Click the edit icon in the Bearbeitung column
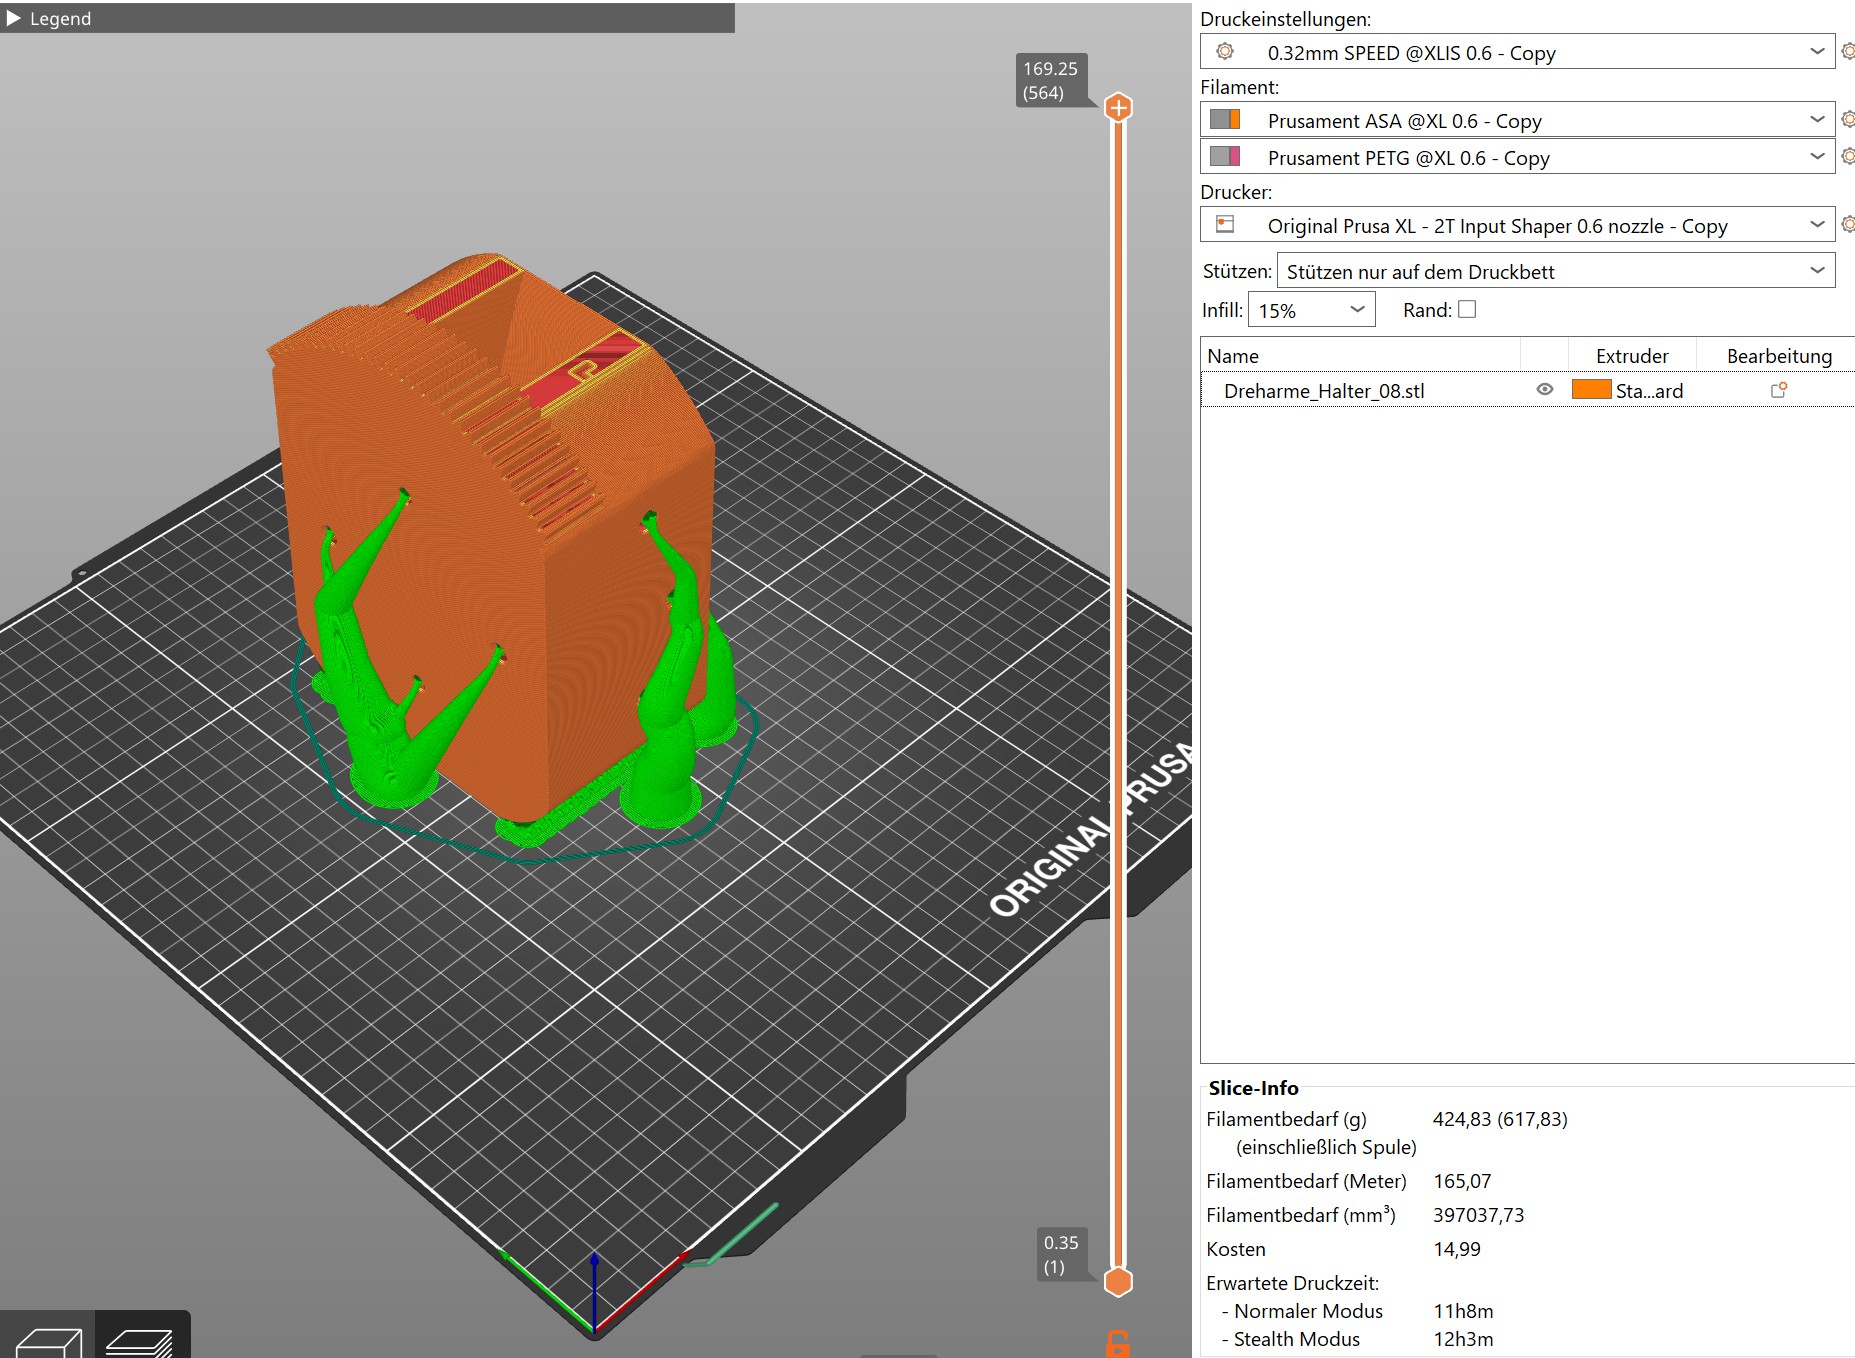The image size is (1855, 1358). 1779,390
